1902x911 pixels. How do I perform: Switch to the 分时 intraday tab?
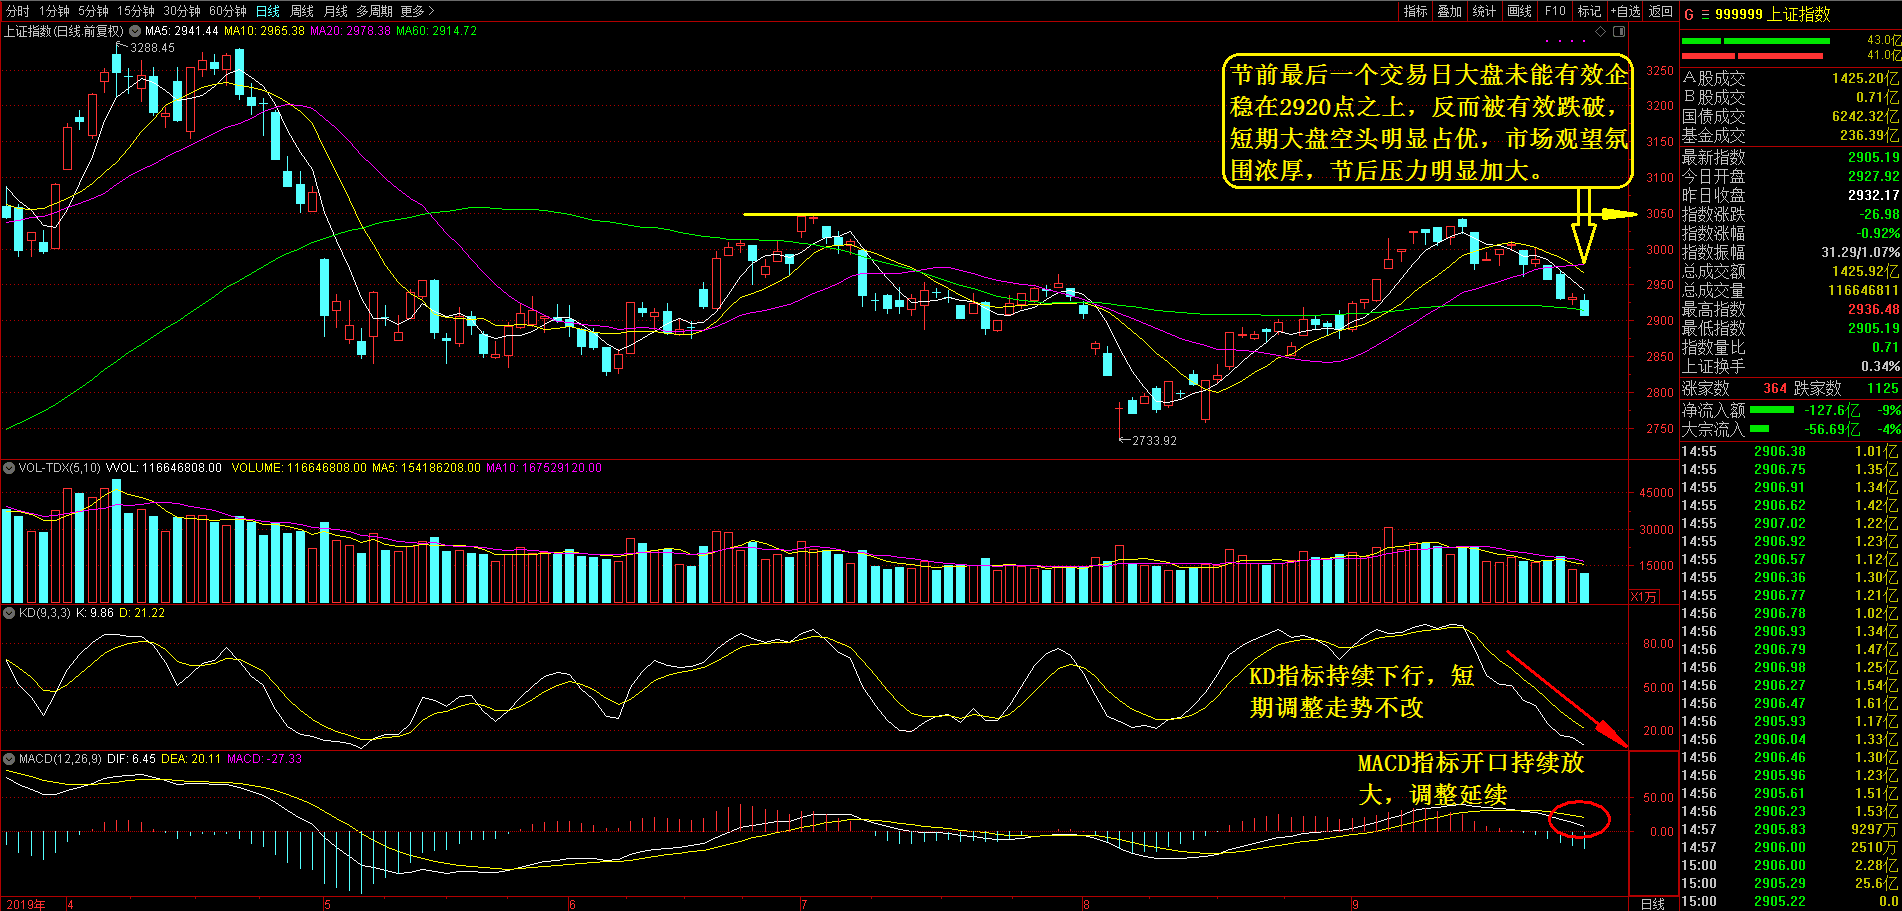18,11
